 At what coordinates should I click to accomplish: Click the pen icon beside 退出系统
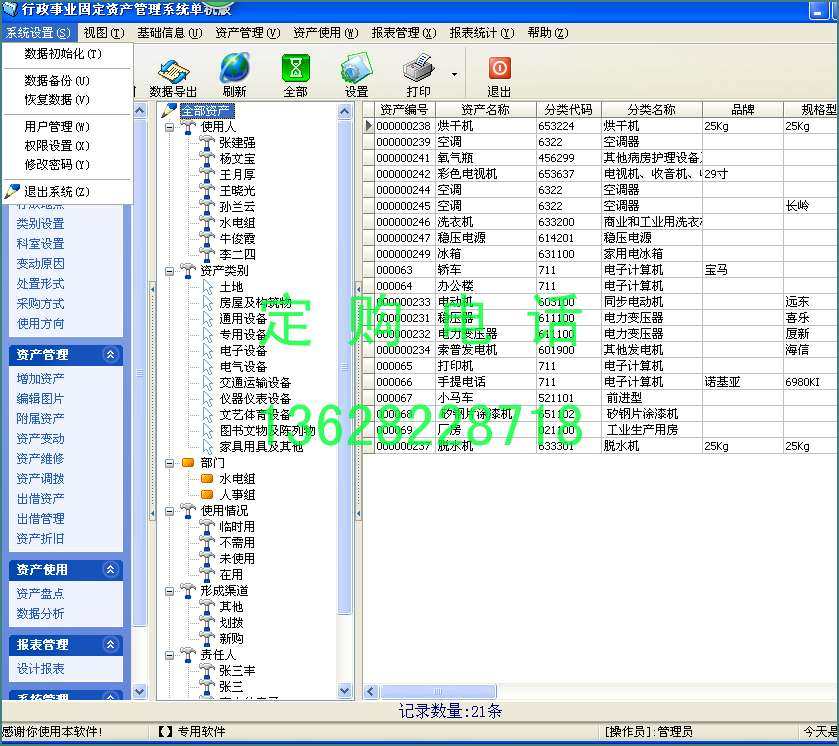pos(12,191)
